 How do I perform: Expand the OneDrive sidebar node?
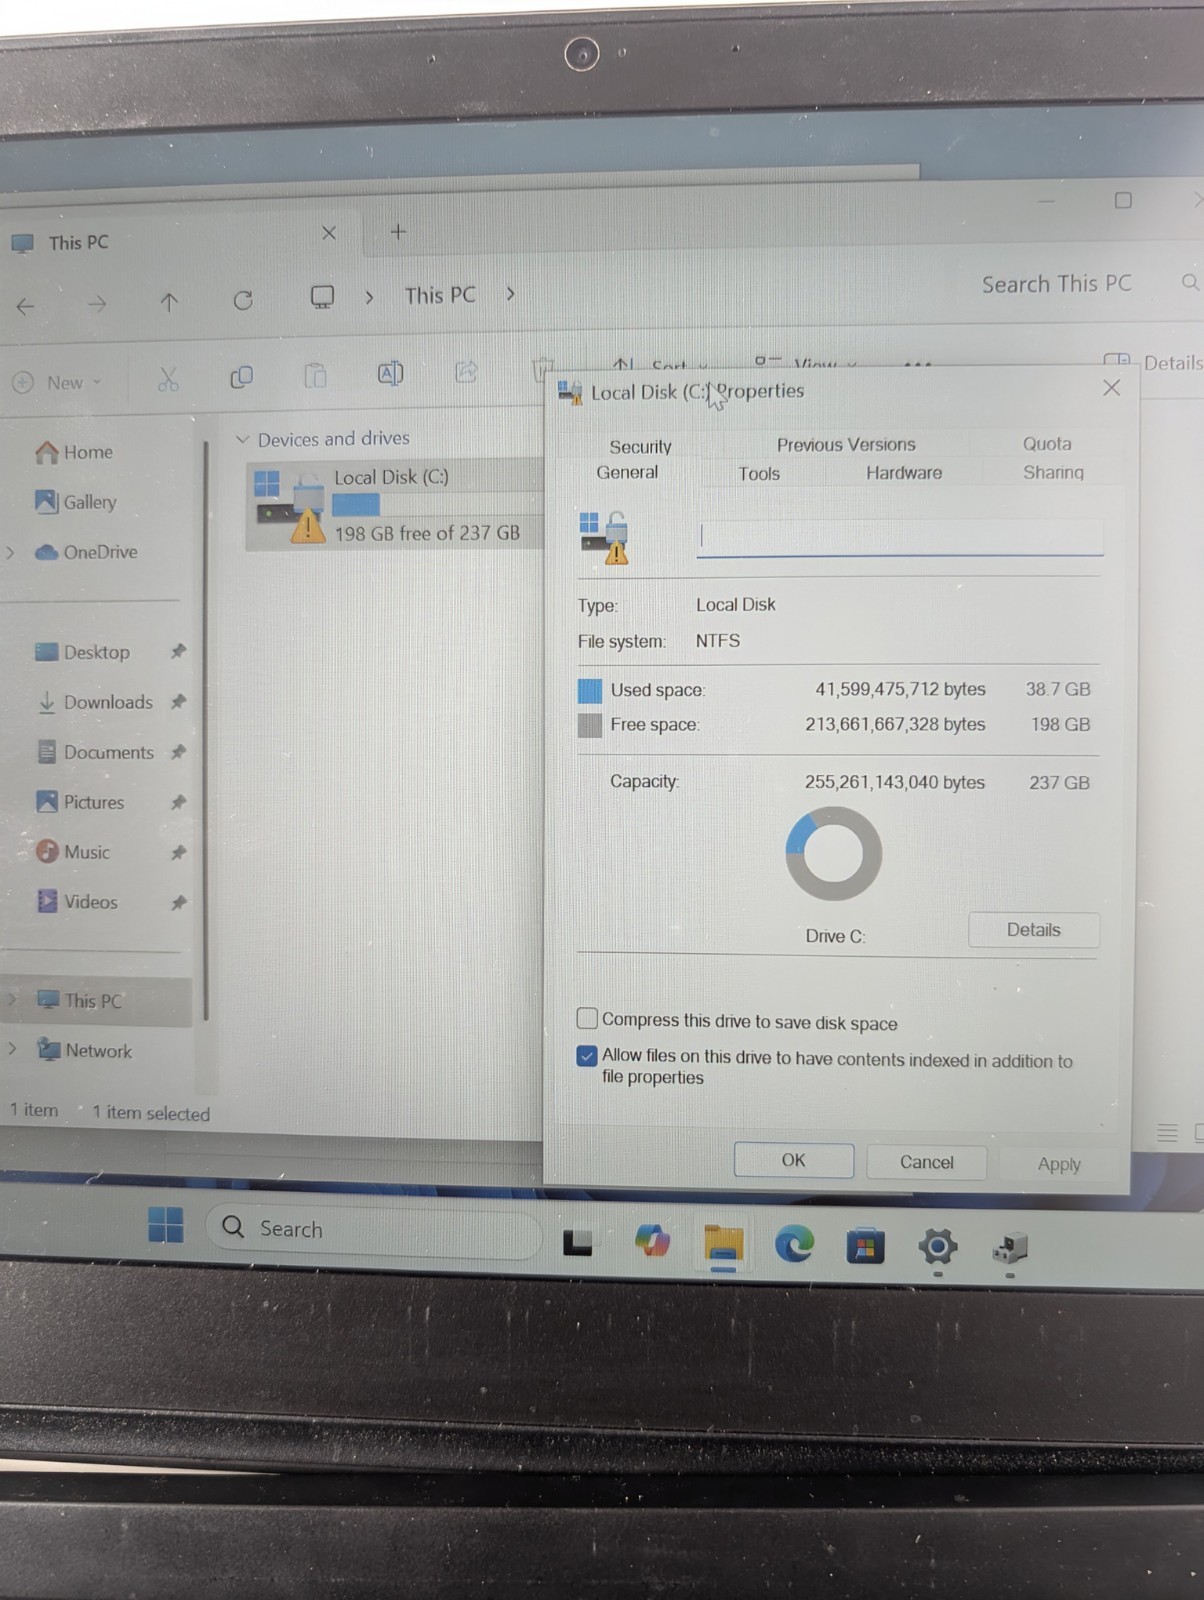point(11,552)
